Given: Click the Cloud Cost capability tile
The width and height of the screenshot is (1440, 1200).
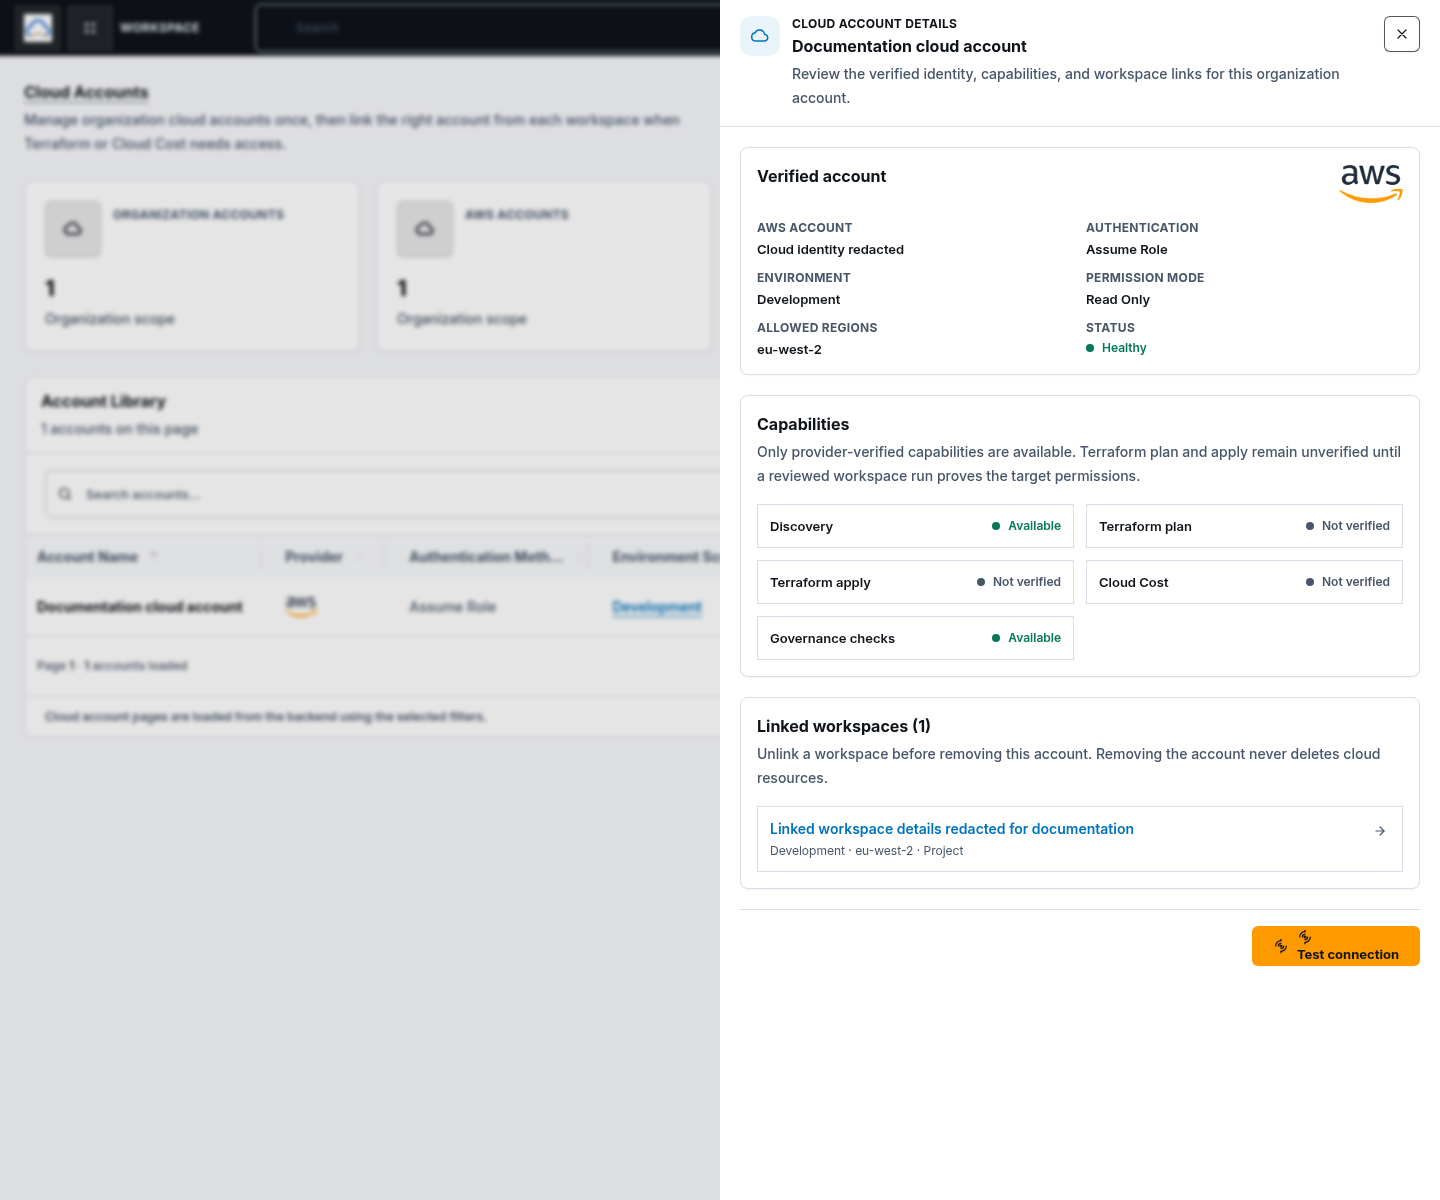Looking at the screenshot, I should (x=1244, y=582).
